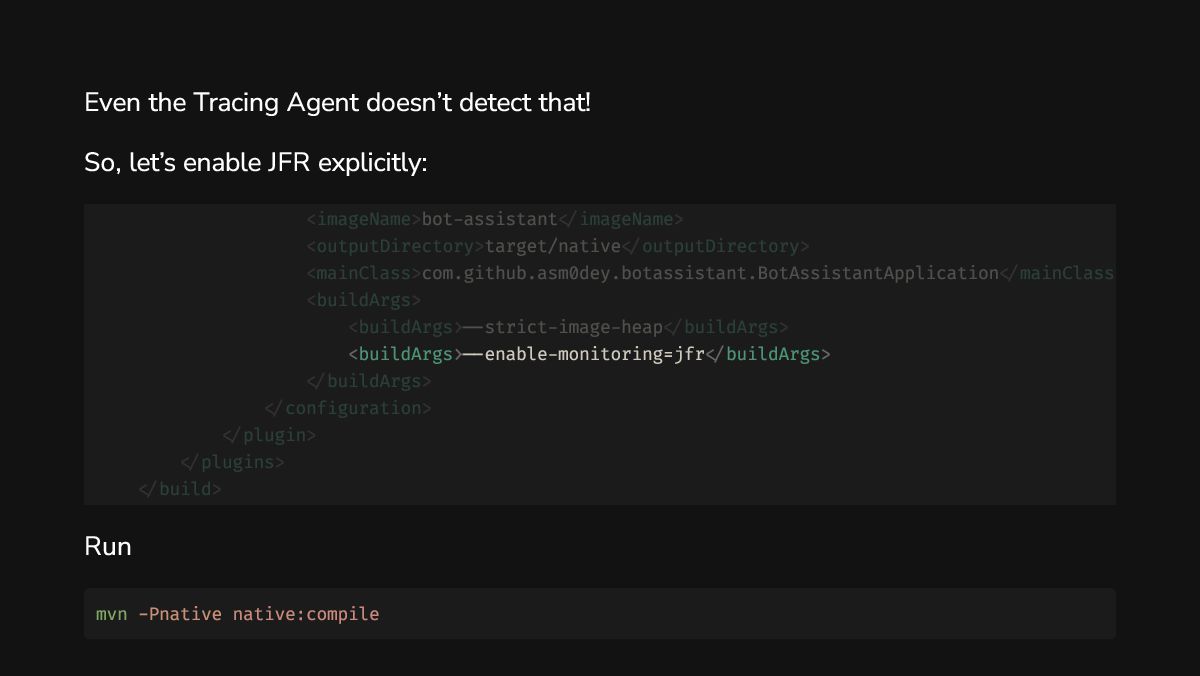The image size is (1200, 676).
Task: Click the 'mvn' command word
Action: click(111, 614)
